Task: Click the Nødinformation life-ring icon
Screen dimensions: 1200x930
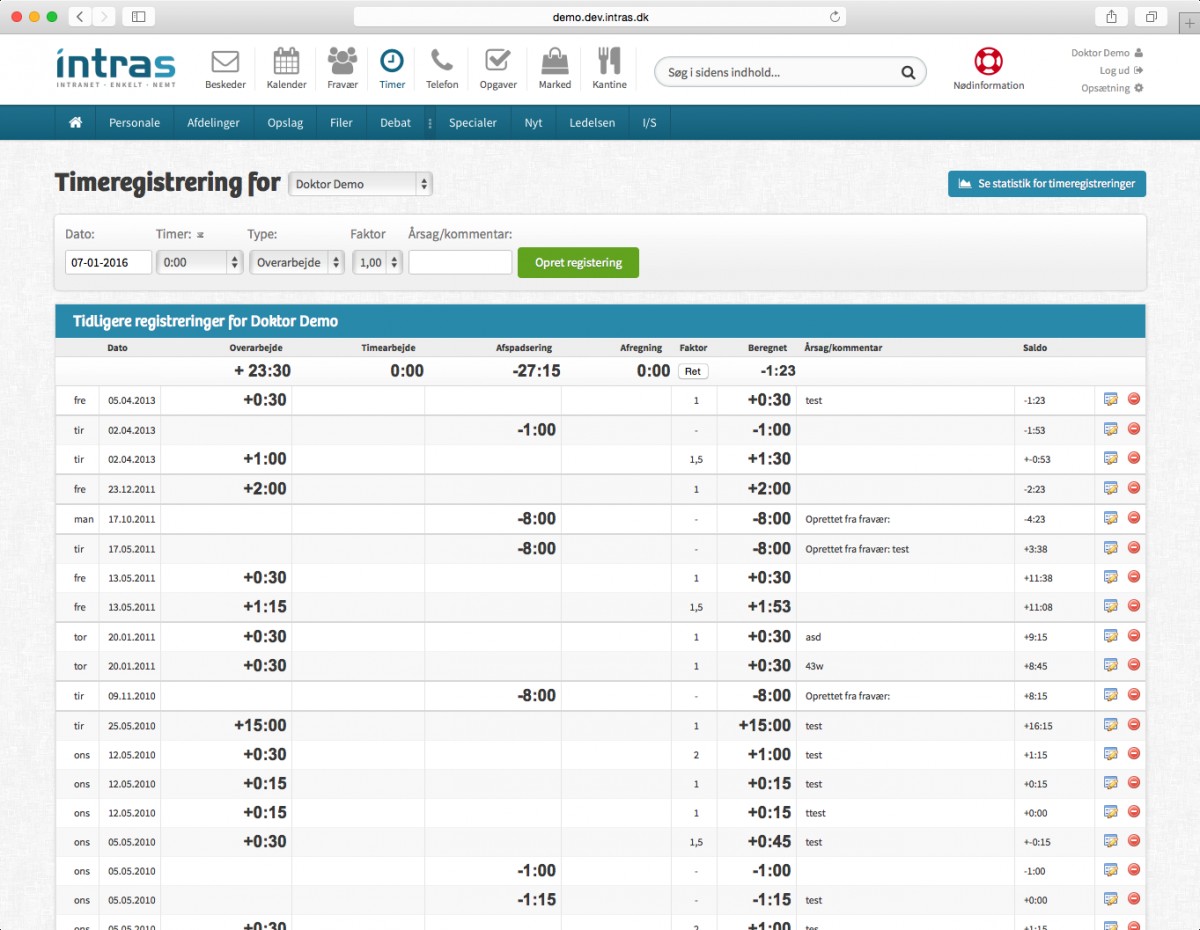Action: [987, 63]
